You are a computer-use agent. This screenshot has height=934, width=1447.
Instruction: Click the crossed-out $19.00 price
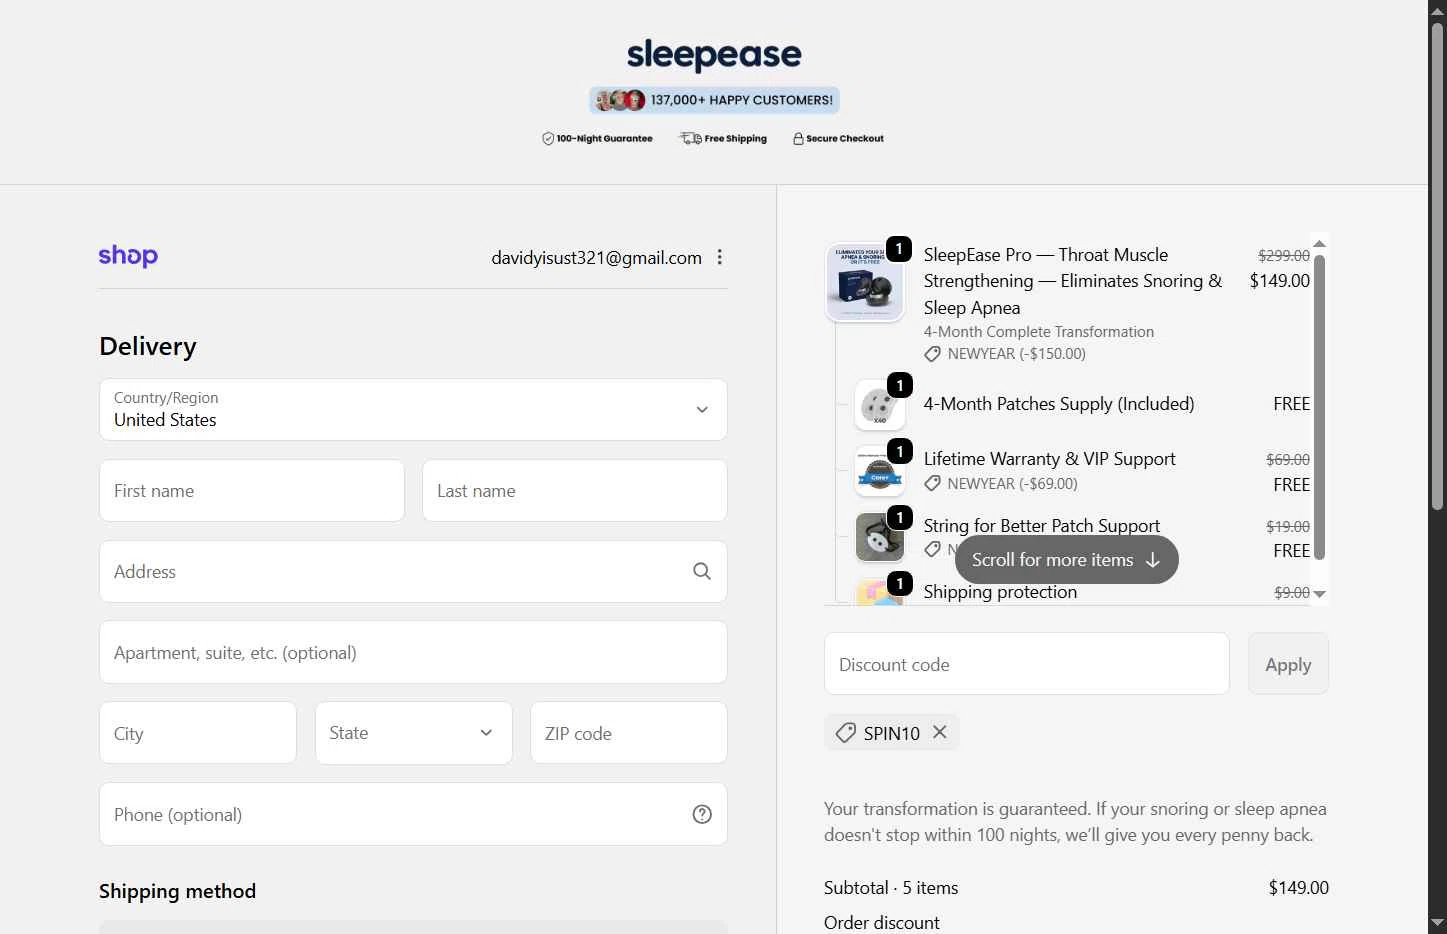tap(1288, 527)
